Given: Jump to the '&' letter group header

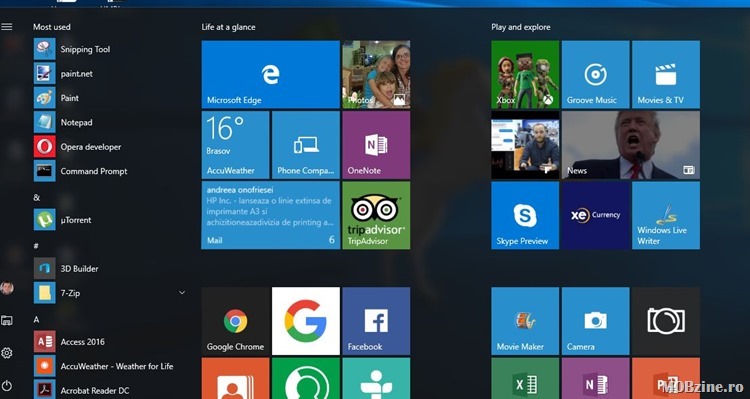Looking at the screenshot, I should point(36,198).
